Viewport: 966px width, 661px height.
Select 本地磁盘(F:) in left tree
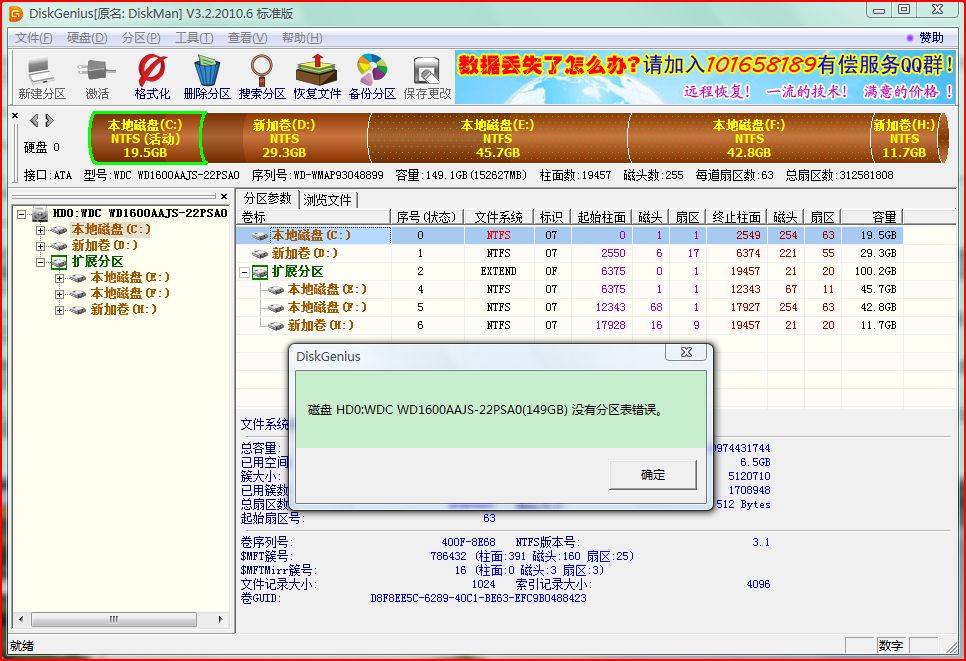[130, 294]
